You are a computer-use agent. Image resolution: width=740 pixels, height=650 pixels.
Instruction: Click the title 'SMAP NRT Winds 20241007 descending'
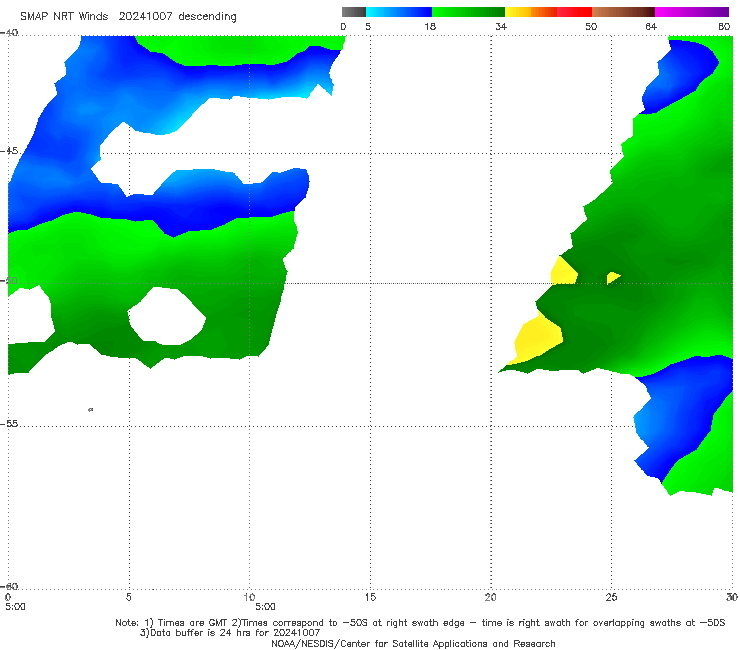(128, 16)
